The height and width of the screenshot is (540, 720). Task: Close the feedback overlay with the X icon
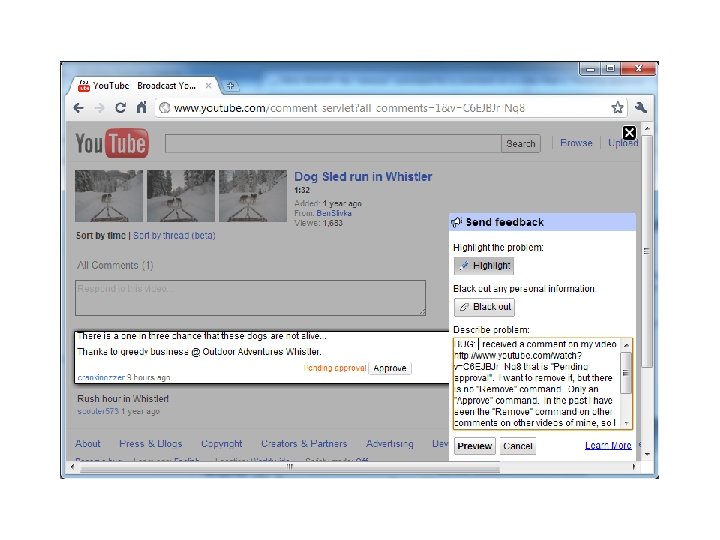(629, 133)
